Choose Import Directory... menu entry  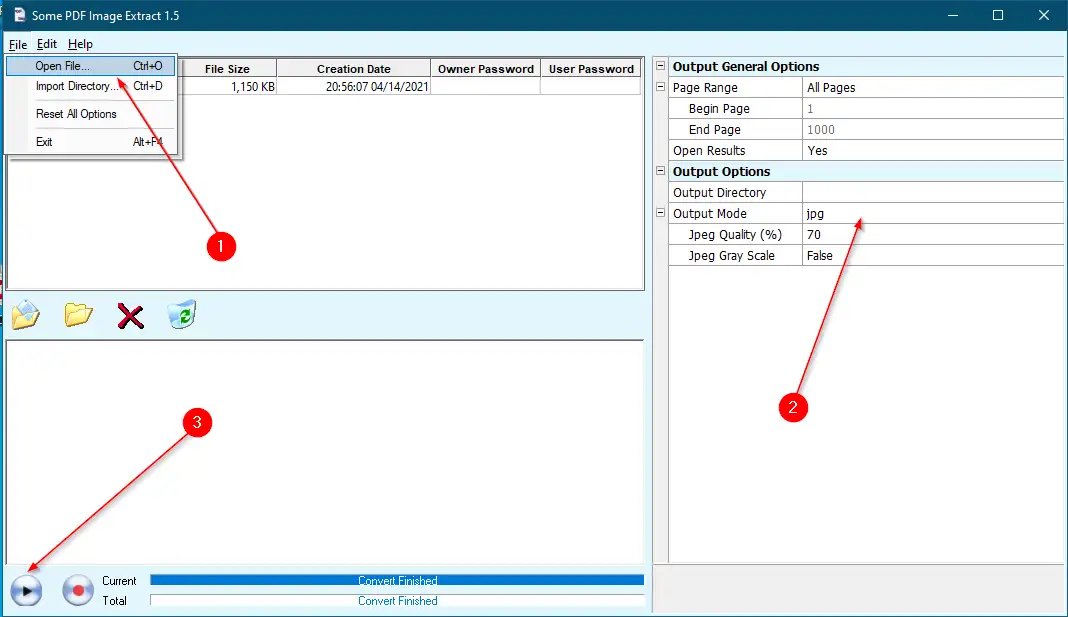(91, 86)
